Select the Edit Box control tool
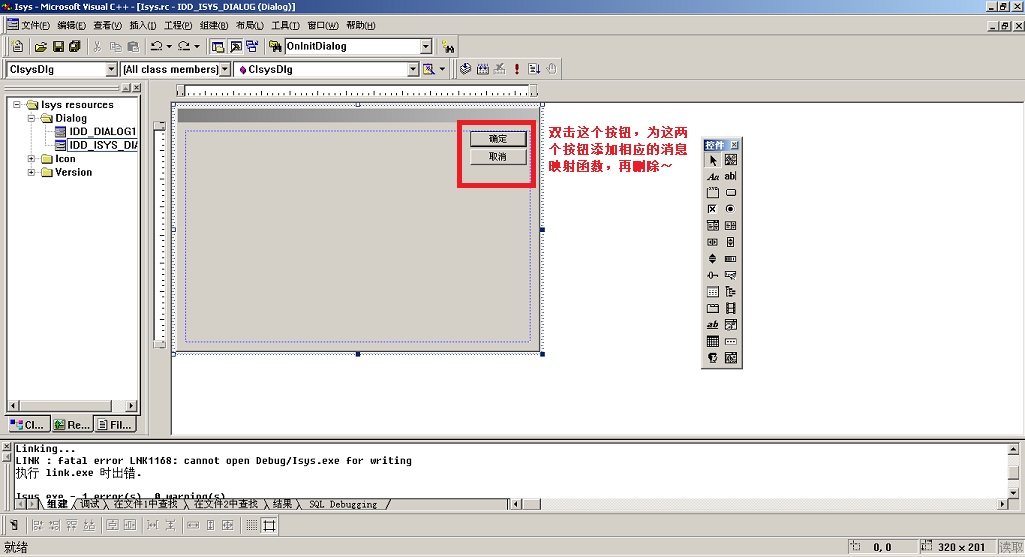The height and width of the screenshot is (557, 1025). coord(731,177)
